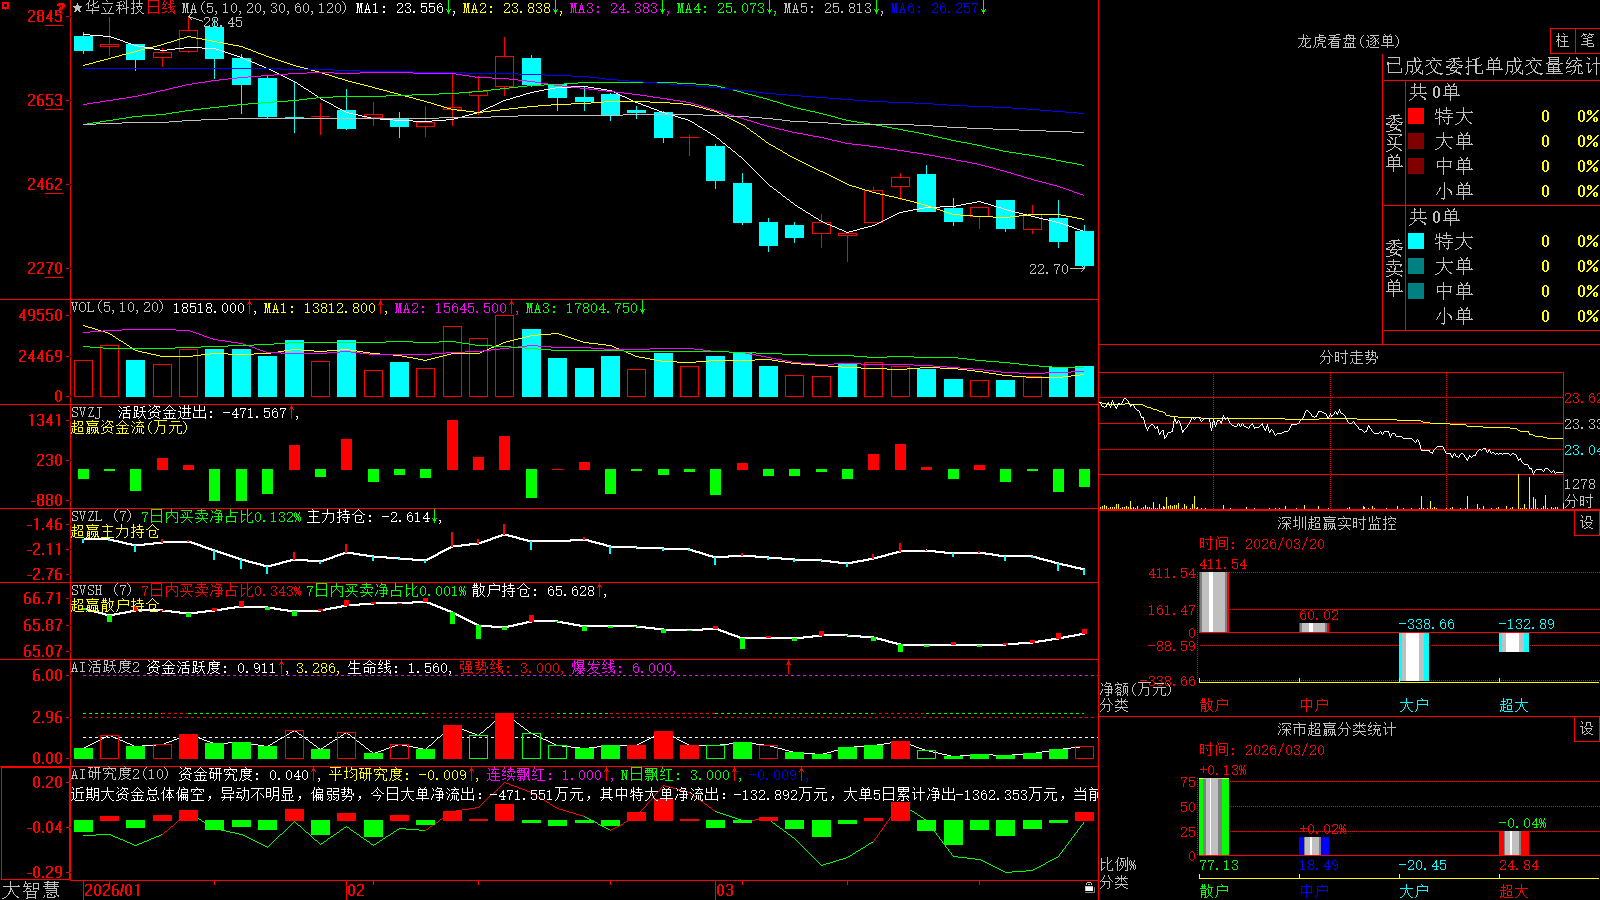The width and height of the screenshot is (1600, 900).
Task: Click the 龙虎看盘(逐单) panel title
Action: point(1348,41)
